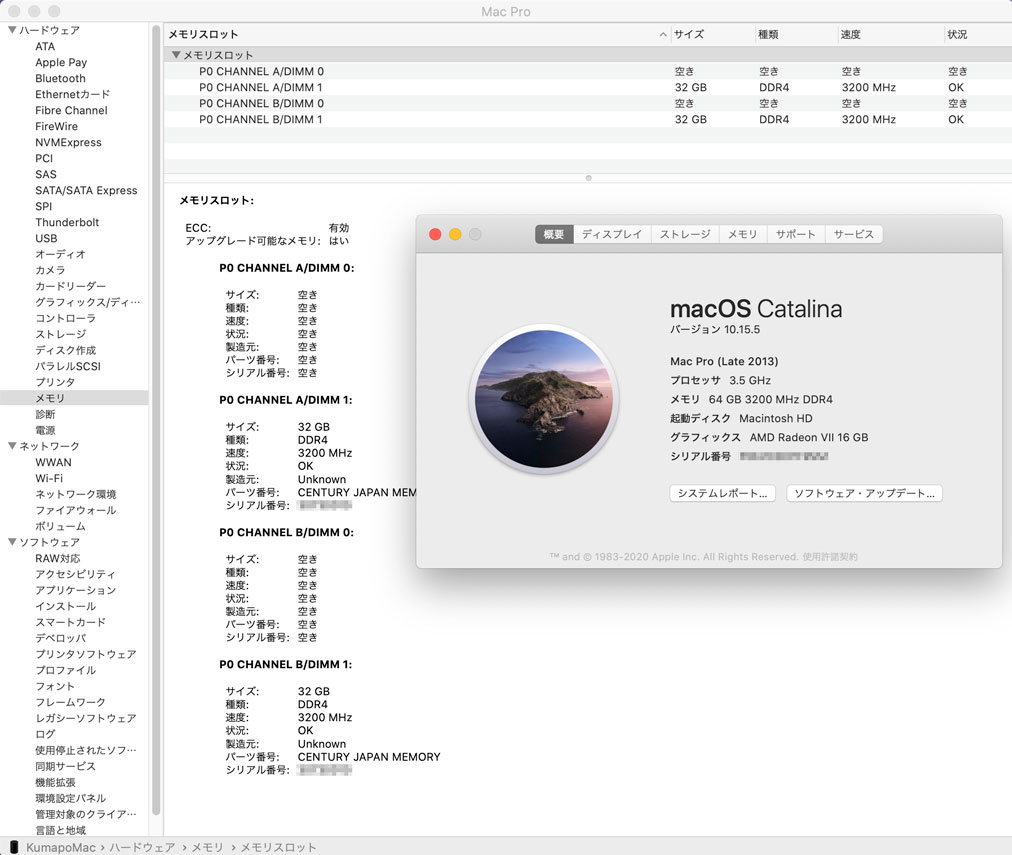Click the yellow minimize button on About window
Screen dimensions: 1012x855
455,234
